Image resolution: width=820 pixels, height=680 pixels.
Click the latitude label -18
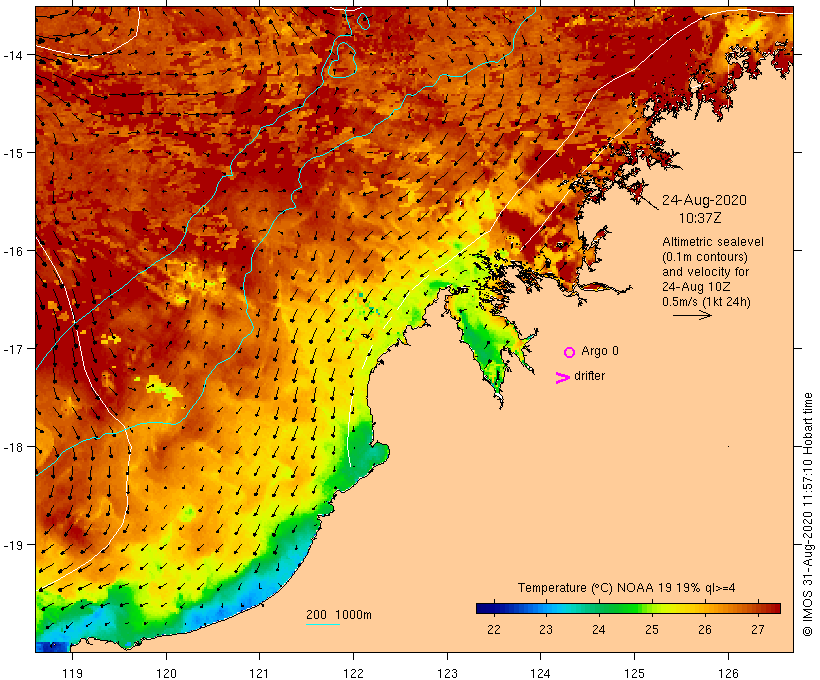tap(12, 447)
